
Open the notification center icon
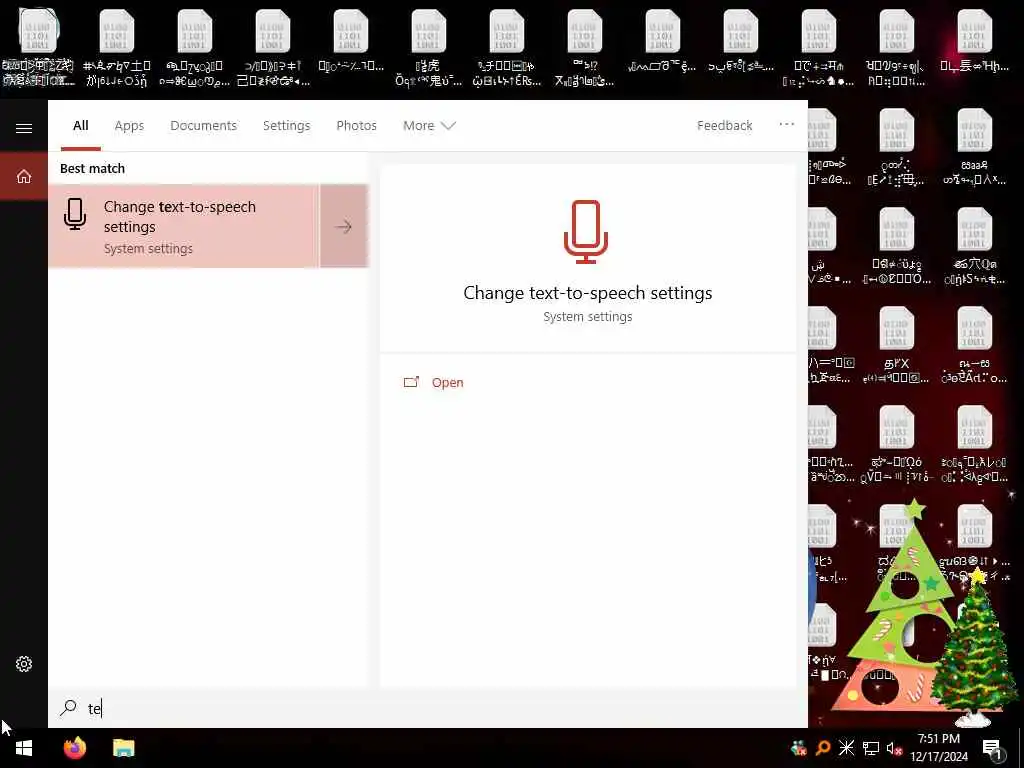tap(993, 749)
